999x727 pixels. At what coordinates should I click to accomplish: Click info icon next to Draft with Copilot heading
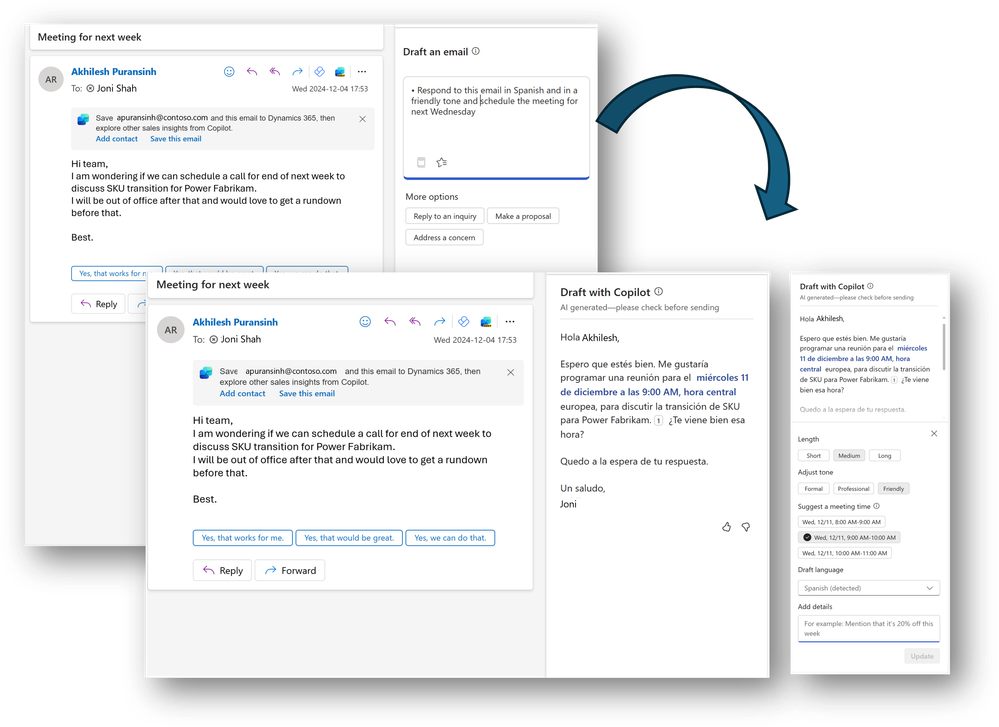[659, 291]
